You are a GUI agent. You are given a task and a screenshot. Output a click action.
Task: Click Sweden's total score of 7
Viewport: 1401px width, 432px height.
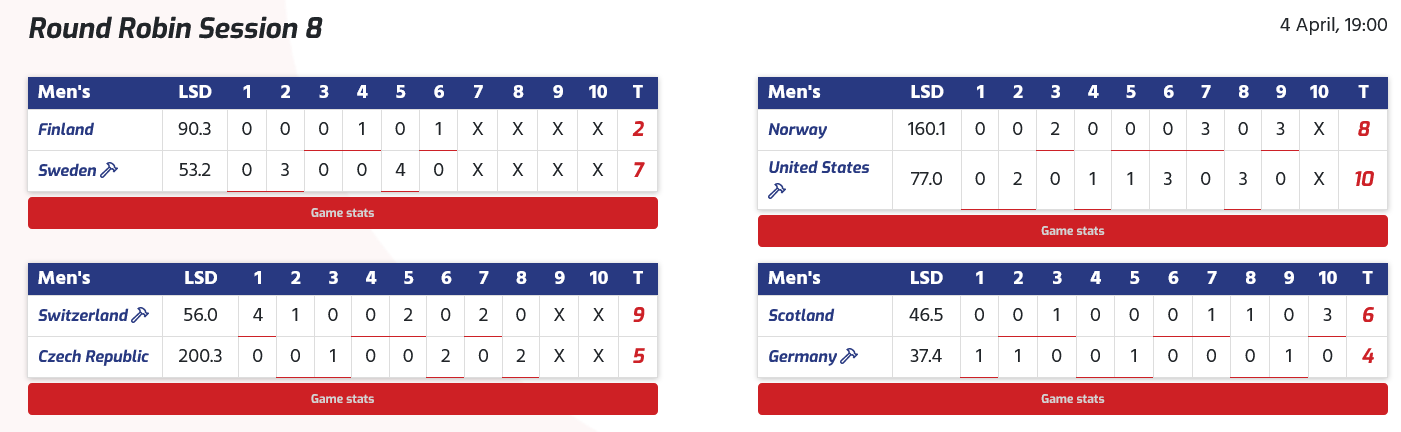[637, 171]
